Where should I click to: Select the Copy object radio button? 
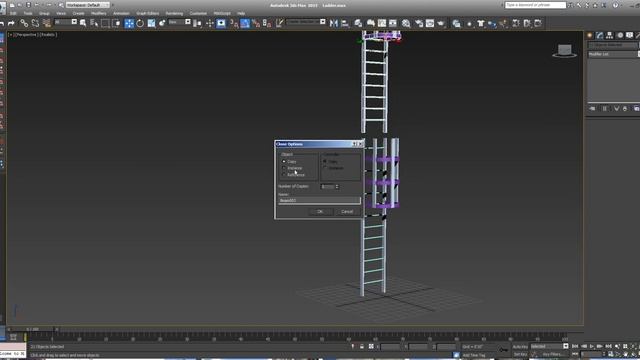pos(284,162)
